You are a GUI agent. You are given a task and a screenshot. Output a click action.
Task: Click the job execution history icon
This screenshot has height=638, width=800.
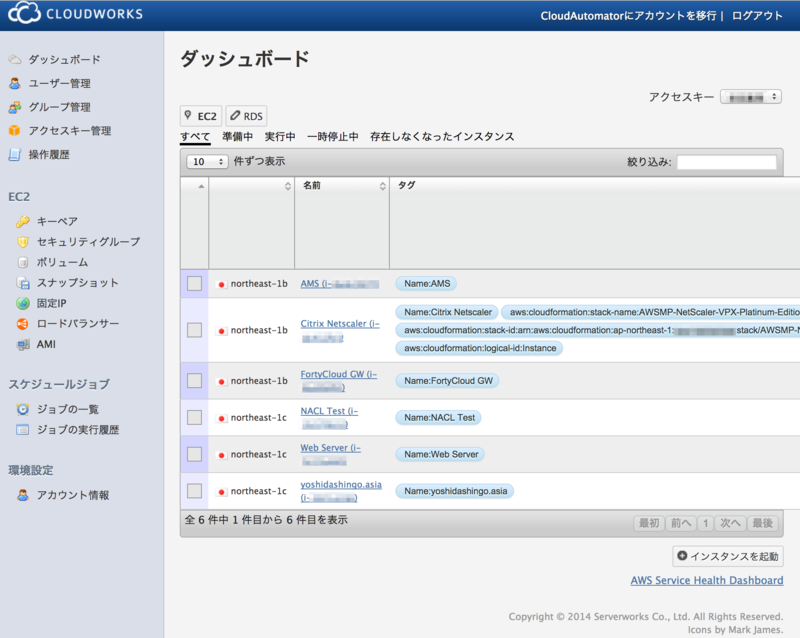coord(23,430)
